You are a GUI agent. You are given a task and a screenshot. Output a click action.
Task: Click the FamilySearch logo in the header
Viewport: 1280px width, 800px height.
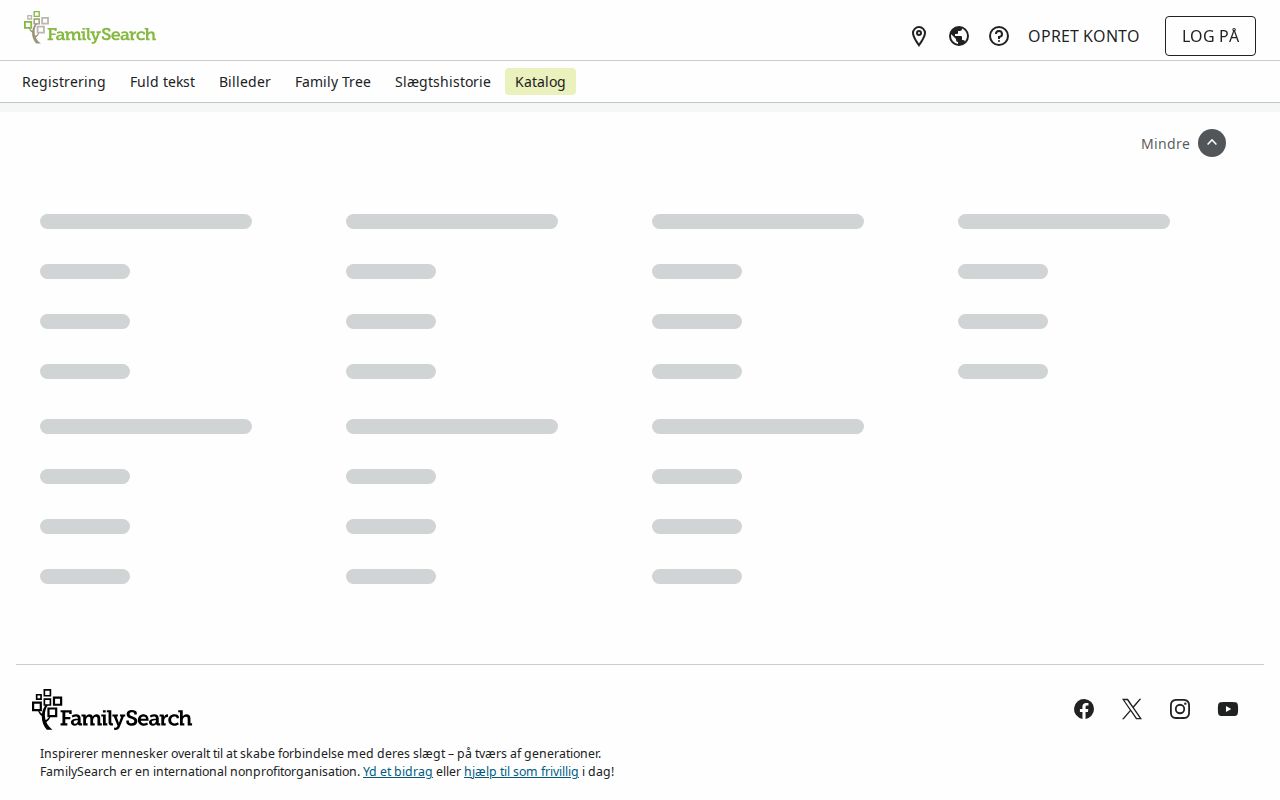click(90, 29)
